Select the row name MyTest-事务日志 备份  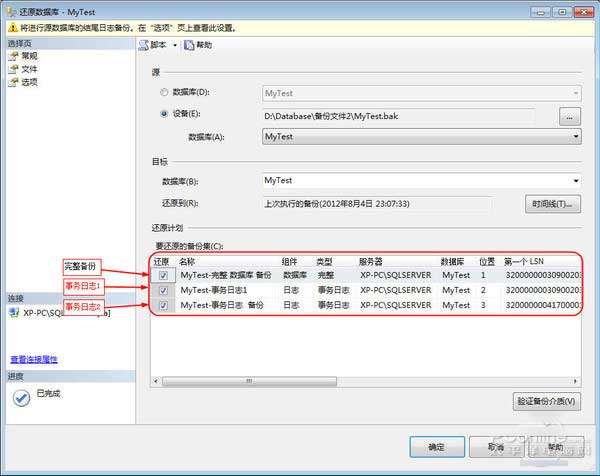click(222, 305)
